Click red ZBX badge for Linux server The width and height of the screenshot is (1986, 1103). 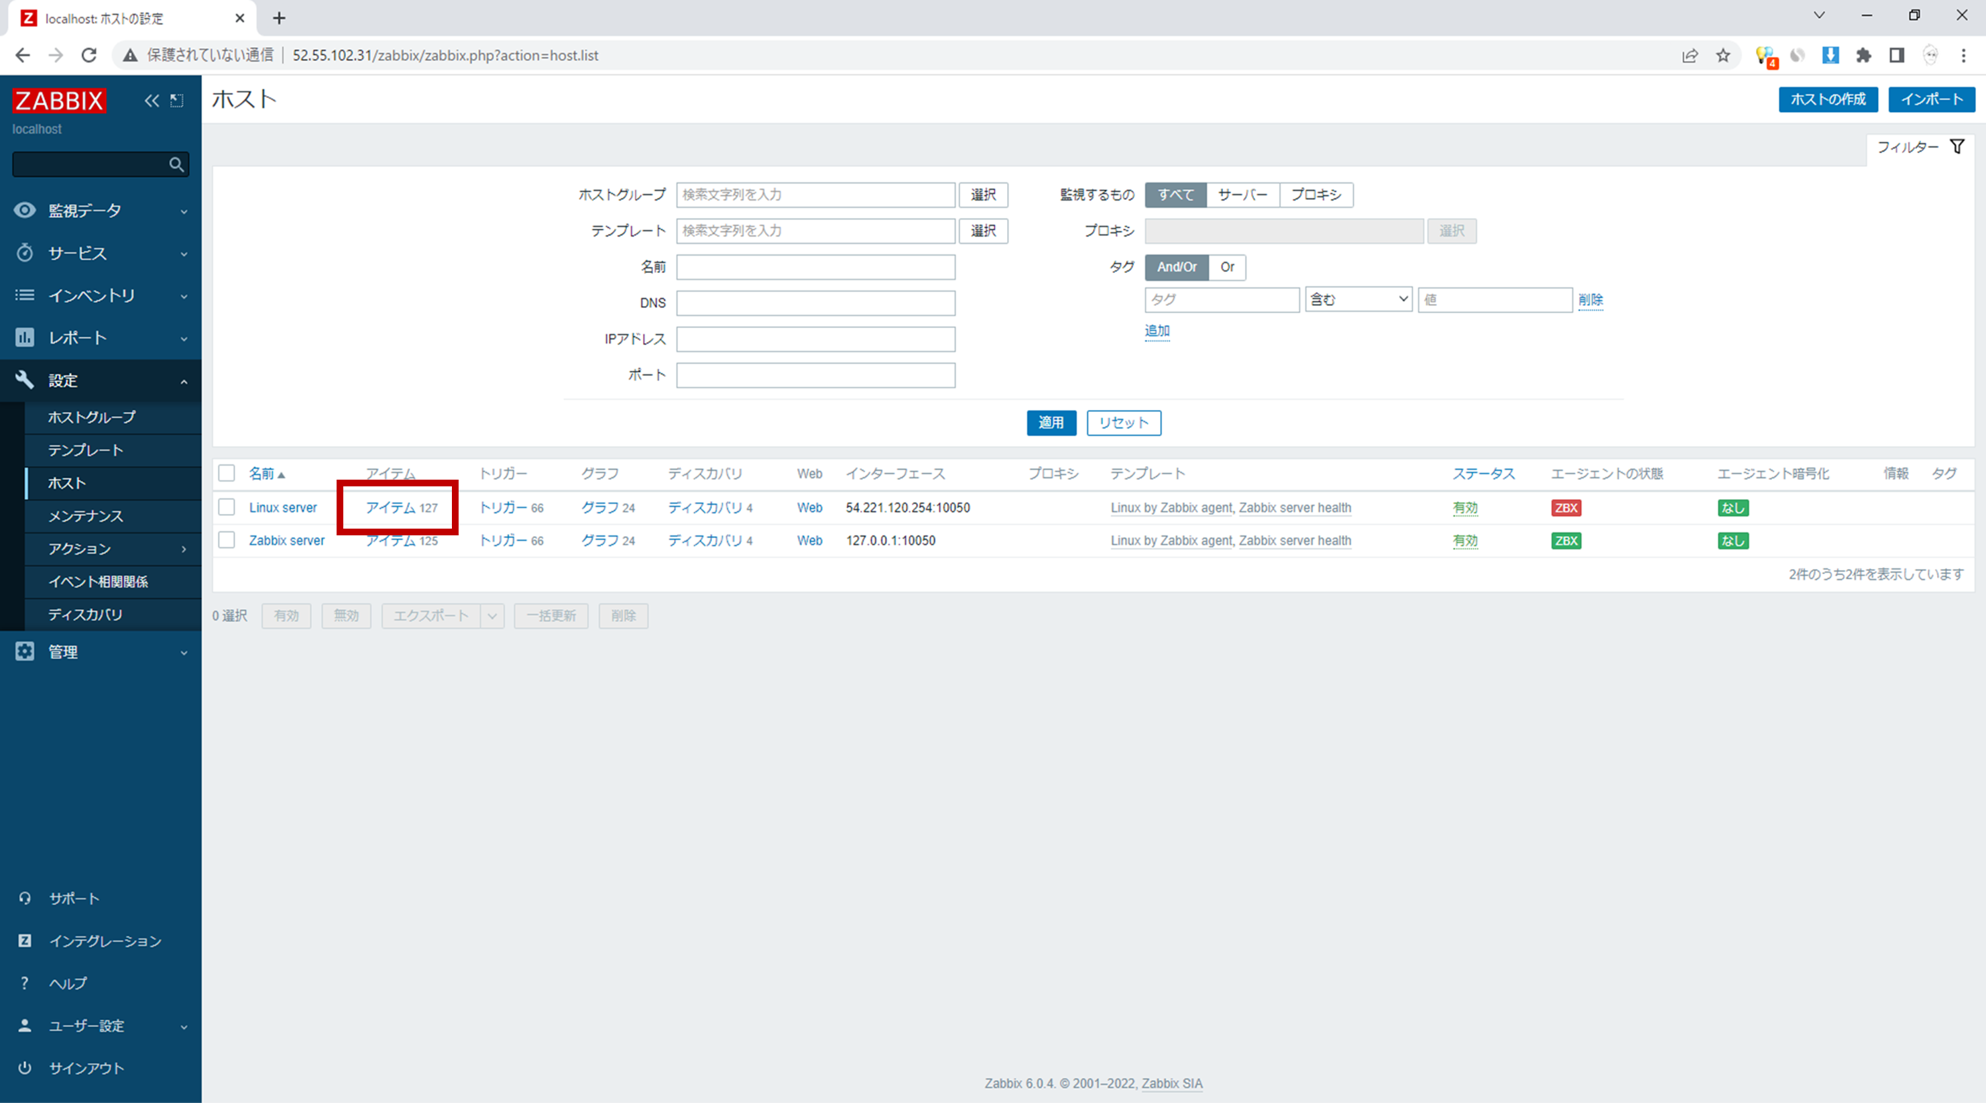coord(1566,508)
